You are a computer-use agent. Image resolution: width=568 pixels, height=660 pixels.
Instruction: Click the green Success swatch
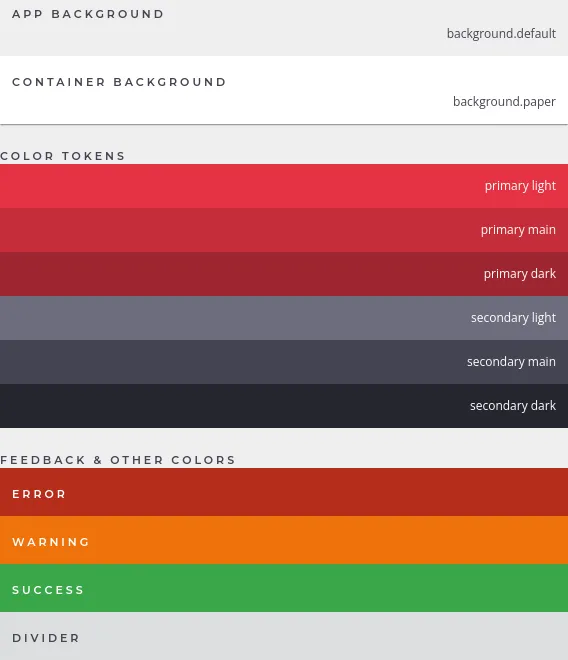[284, 588]
